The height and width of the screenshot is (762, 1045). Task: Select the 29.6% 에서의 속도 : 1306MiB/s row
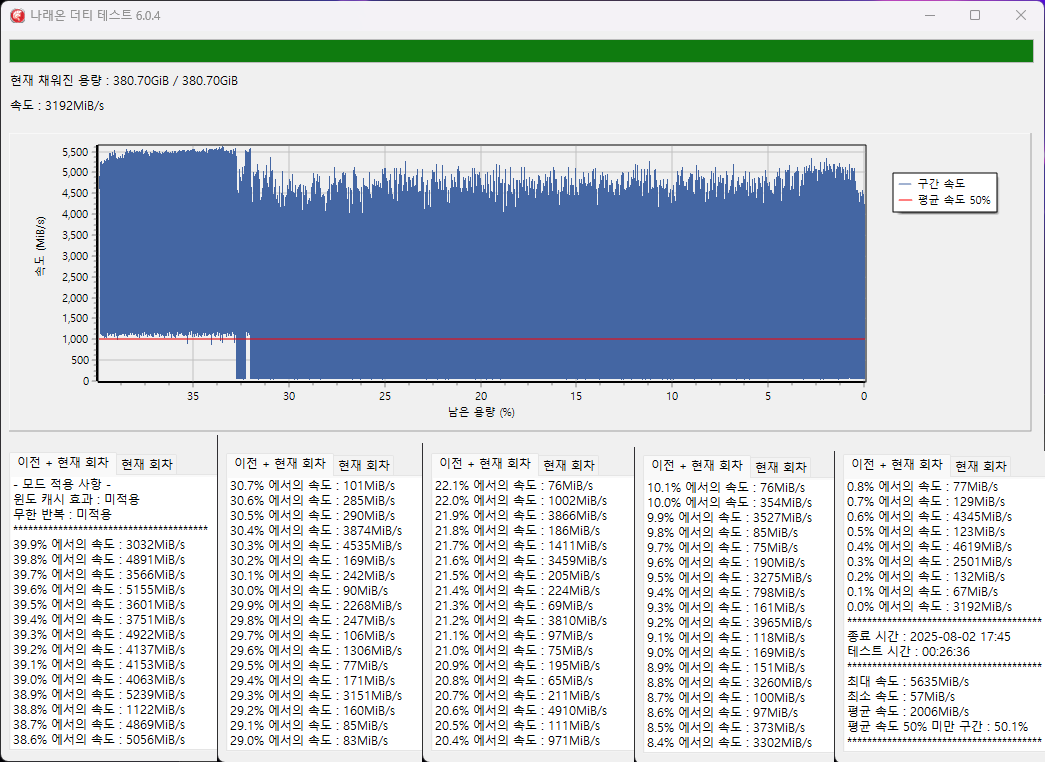[x=316, y=651]
